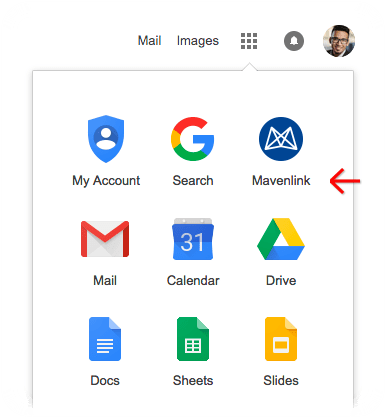
Task: Open the green Sheets icon
Action: (x=193, y=339)
